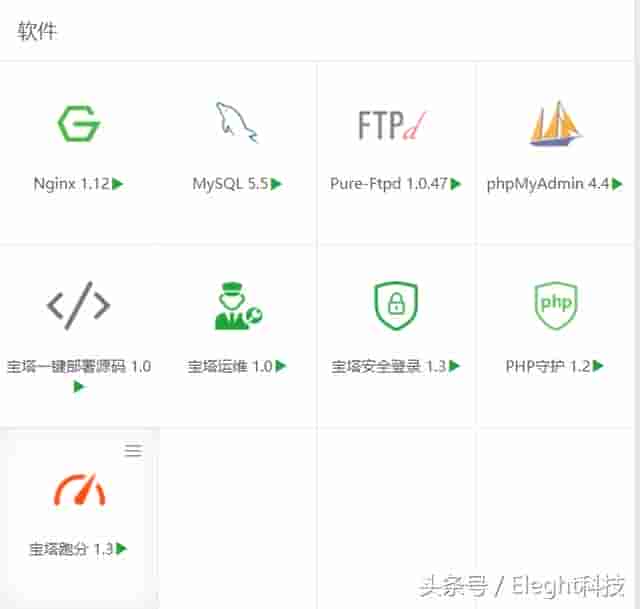
Task: Launch the orange speedometer benchmark icon
Action: click(80, 489)
